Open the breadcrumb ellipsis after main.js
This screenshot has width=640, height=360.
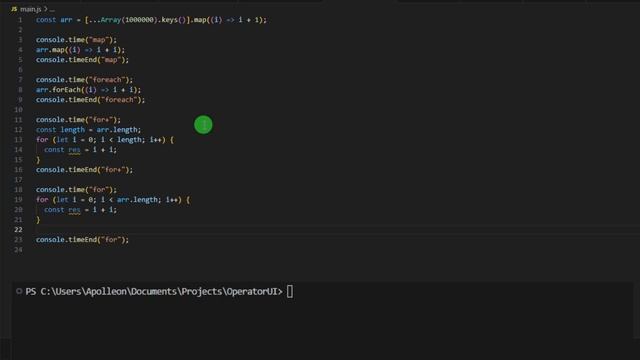[x=52, y=9]
